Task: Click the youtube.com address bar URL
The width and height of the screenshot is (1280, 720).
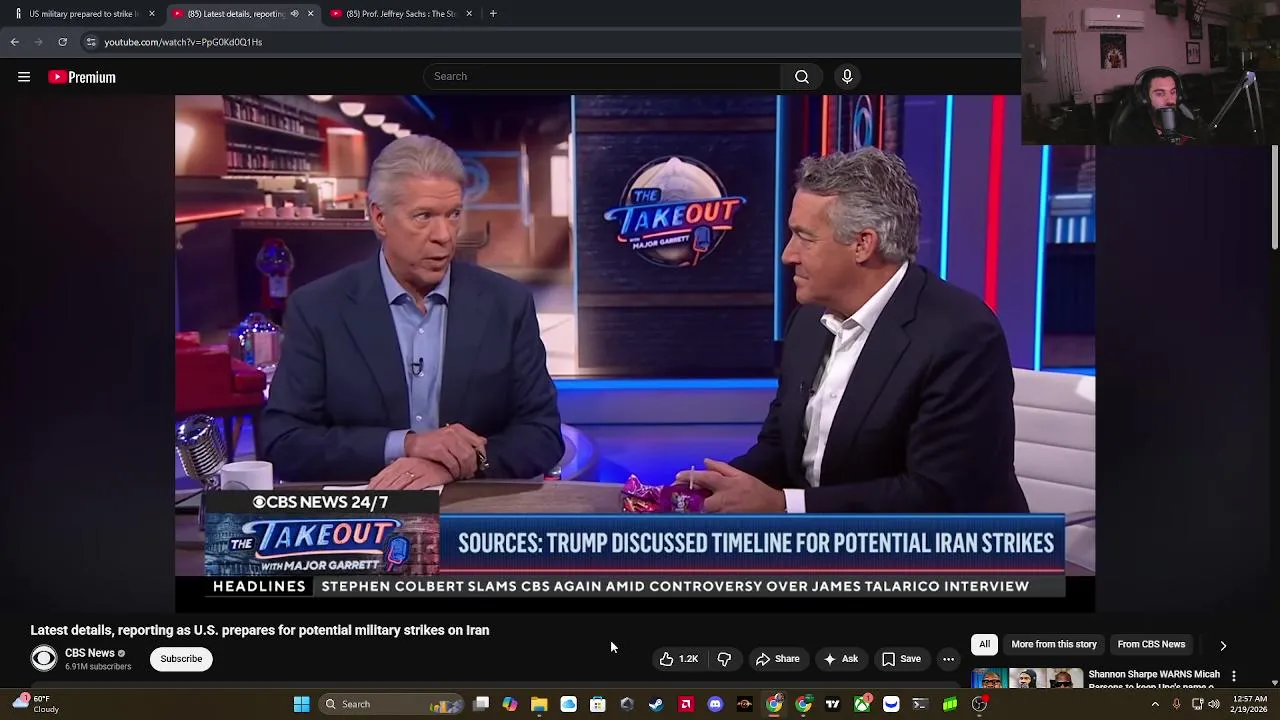Action: 183,42
